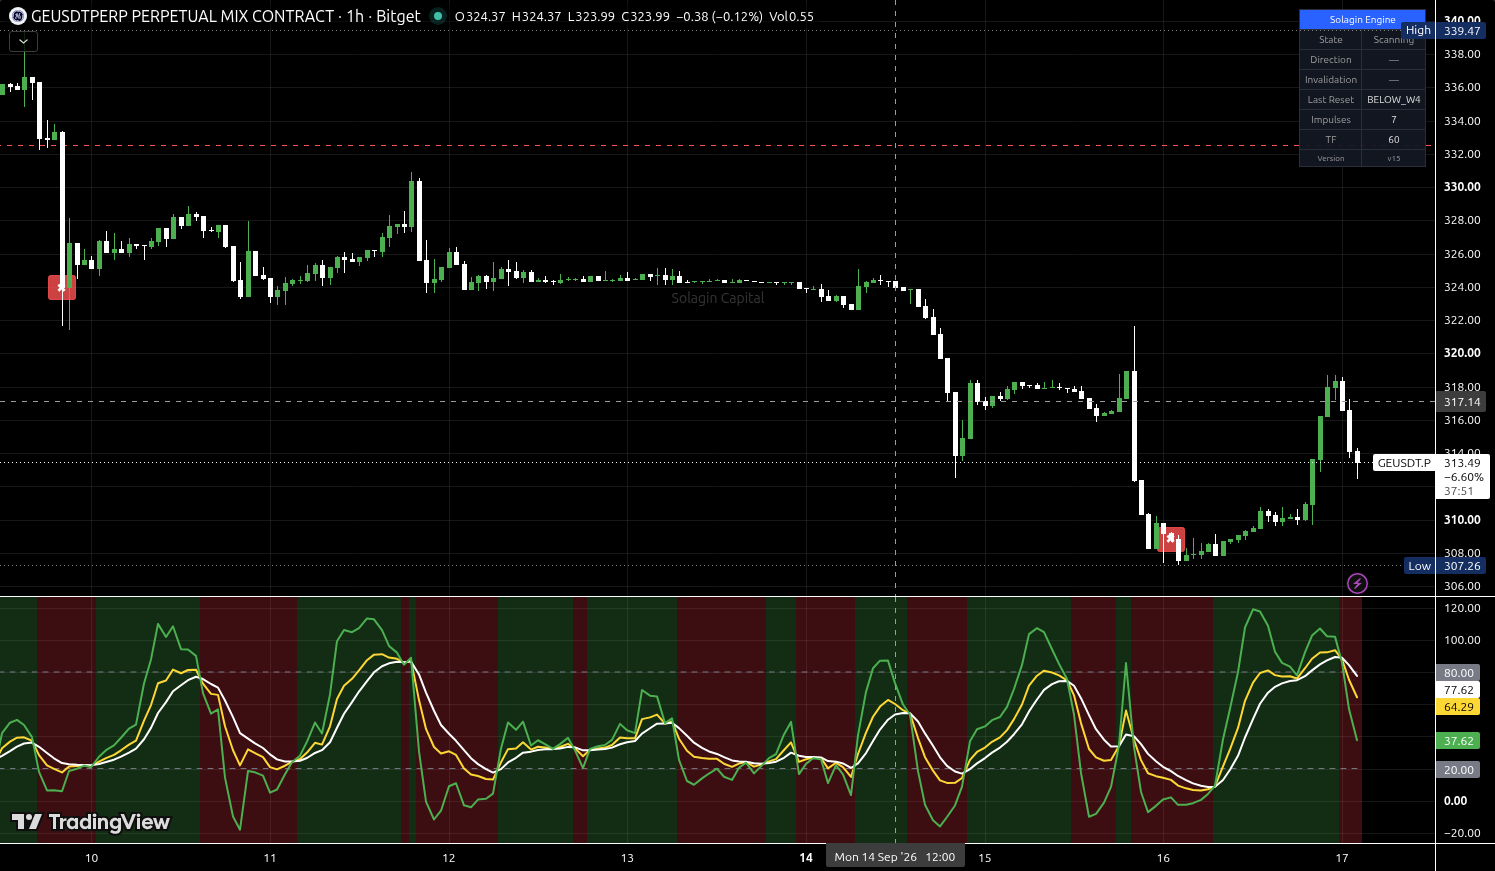Click the green market status dot
The image size is (1495, 871).
tap(438, 16)
